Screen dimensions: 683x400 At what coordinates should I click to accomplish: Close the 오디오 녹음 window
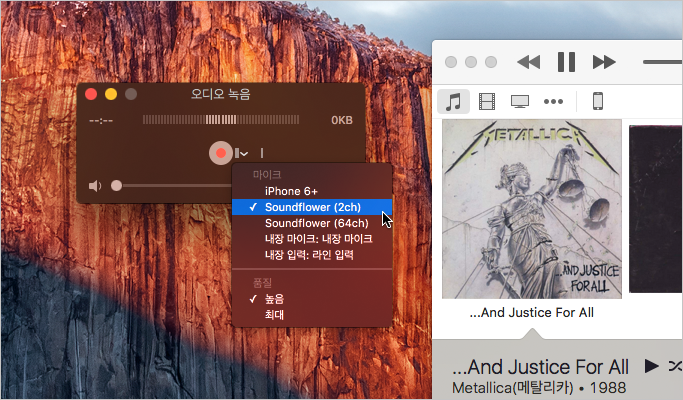[x=91, y=94]
